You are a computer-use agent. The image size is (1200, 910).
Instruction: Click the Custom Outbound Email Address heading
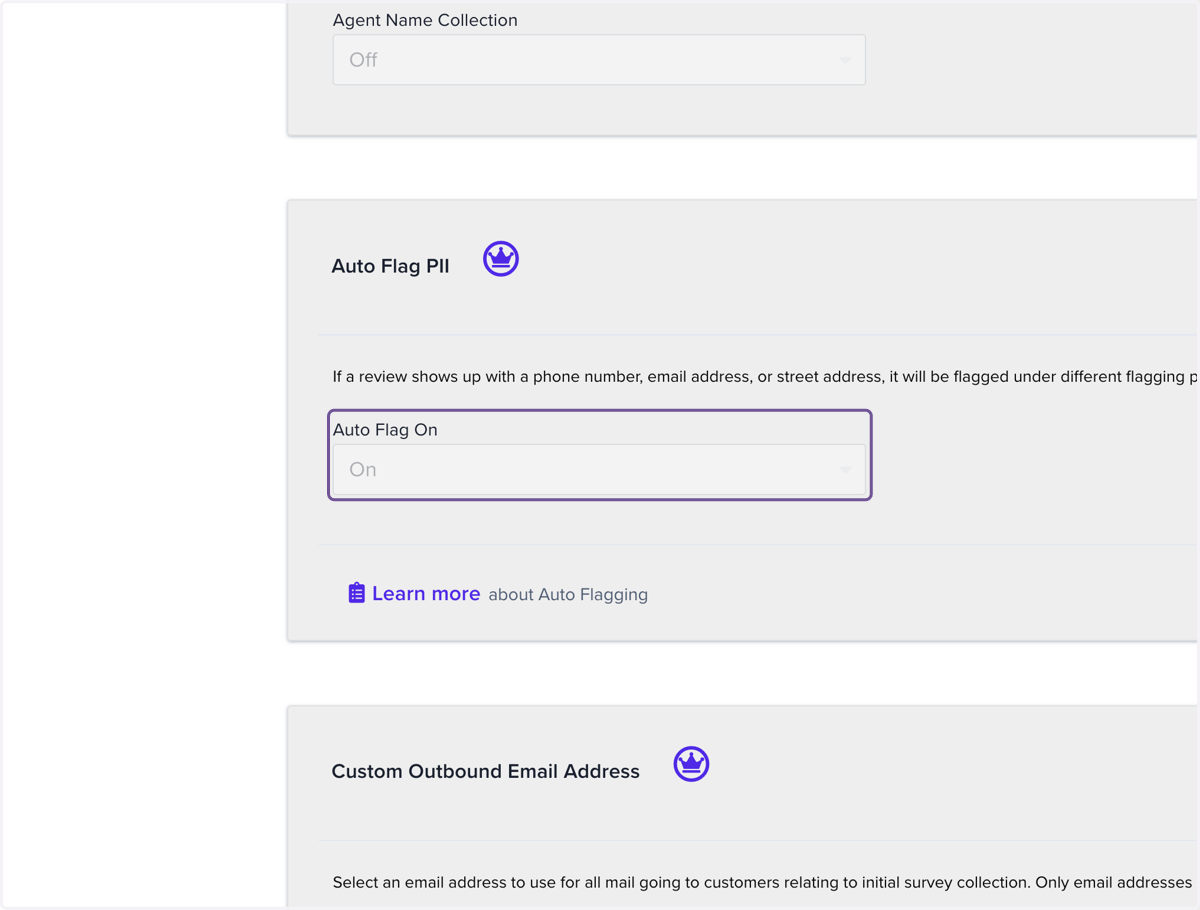click(x=485, y=771)
